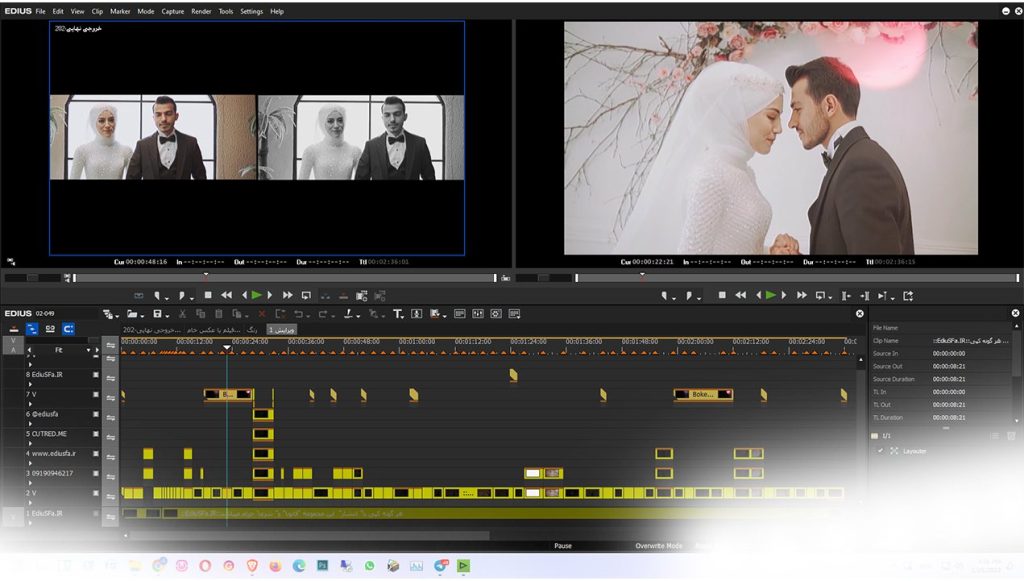Step to next frame in left player
1024x581 pixels.
pos(270,295)
